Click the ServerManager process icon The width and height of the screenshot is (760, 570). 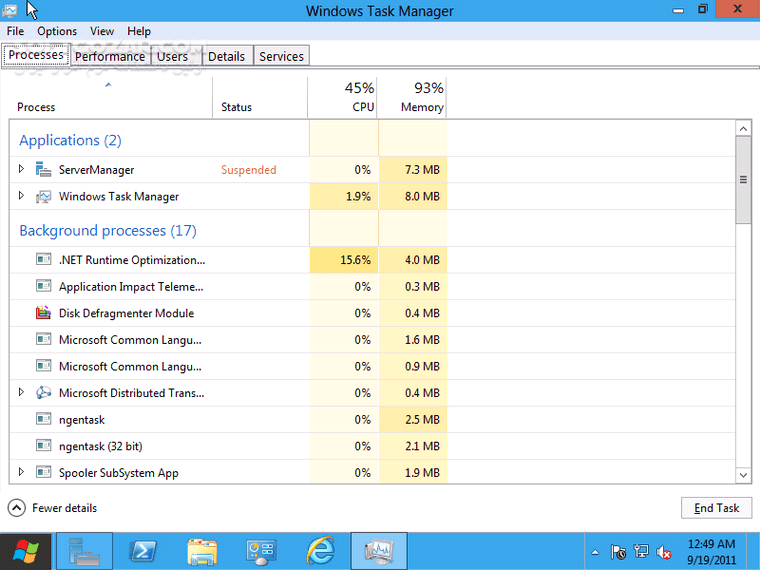[x=43, y=170]
